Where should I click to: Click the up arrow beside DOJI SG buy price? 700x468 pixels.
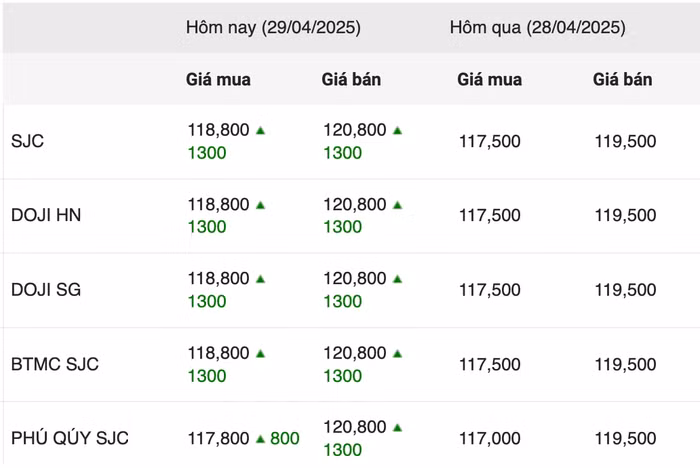260,279
